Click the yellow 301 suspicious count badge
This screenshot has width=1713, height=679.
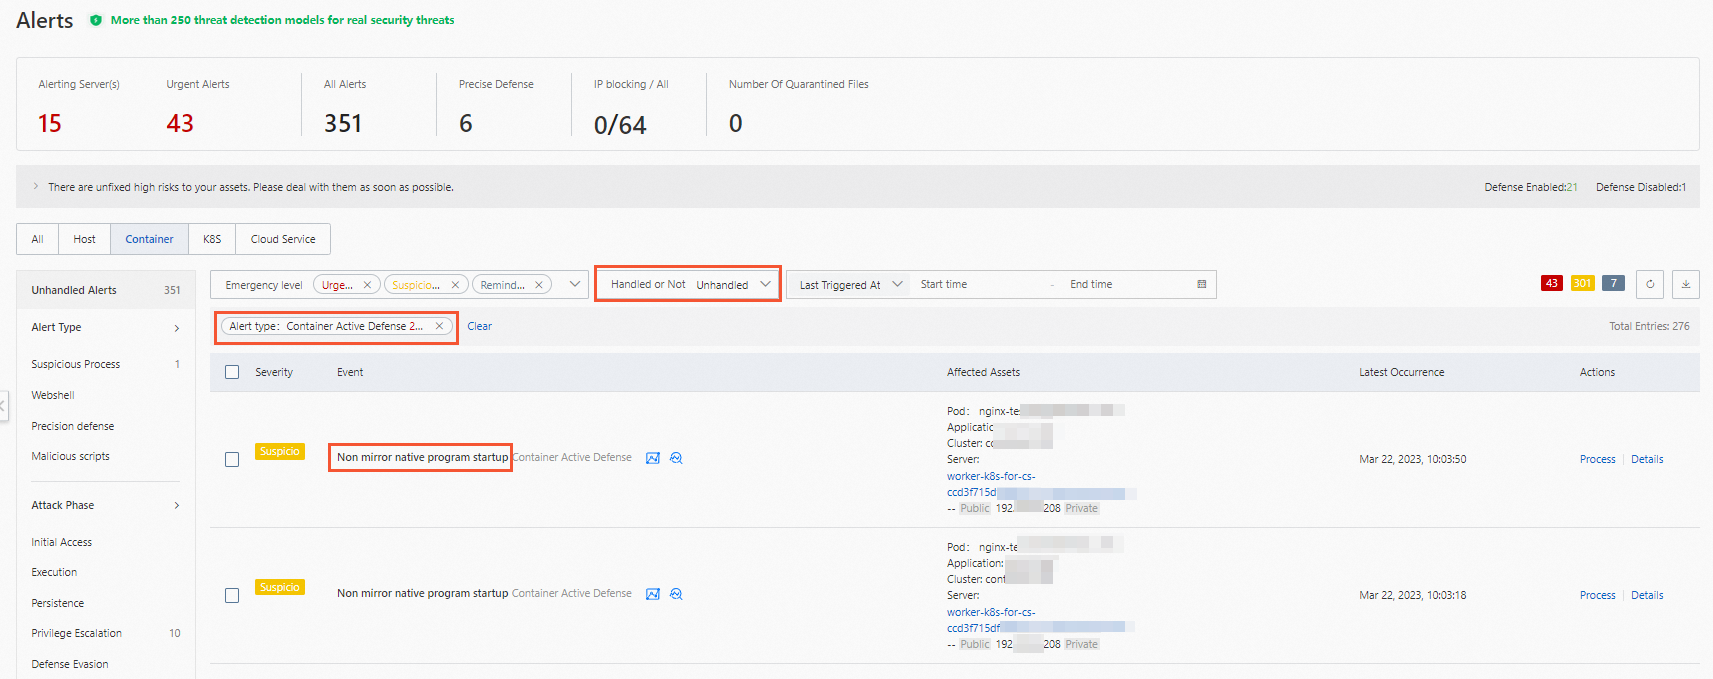[x=1582, y=284]
